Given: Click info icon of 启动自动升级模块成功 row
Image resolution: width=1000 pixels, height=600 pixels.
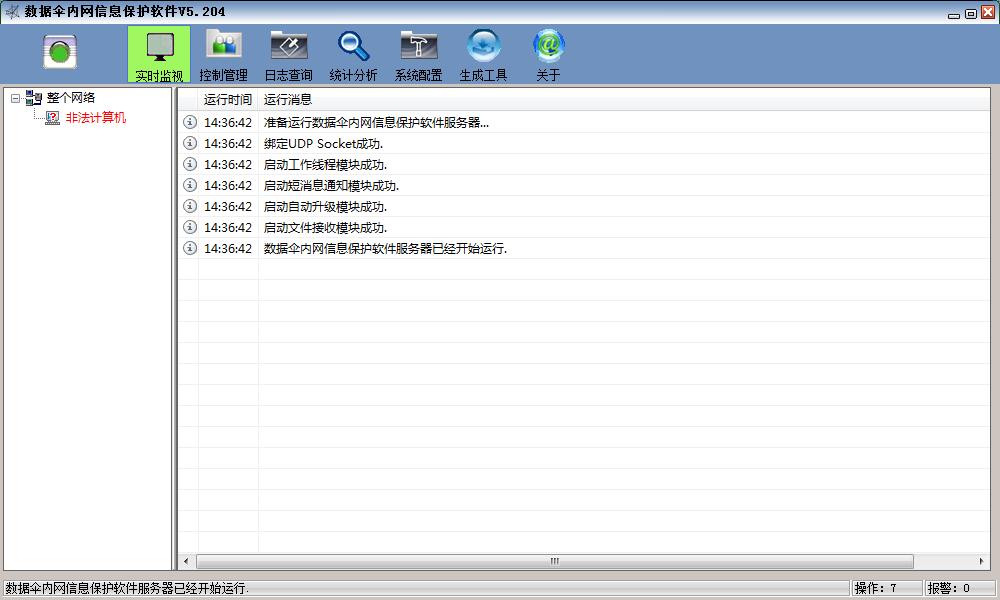Looking at the screenshot, I should (189, 206).
